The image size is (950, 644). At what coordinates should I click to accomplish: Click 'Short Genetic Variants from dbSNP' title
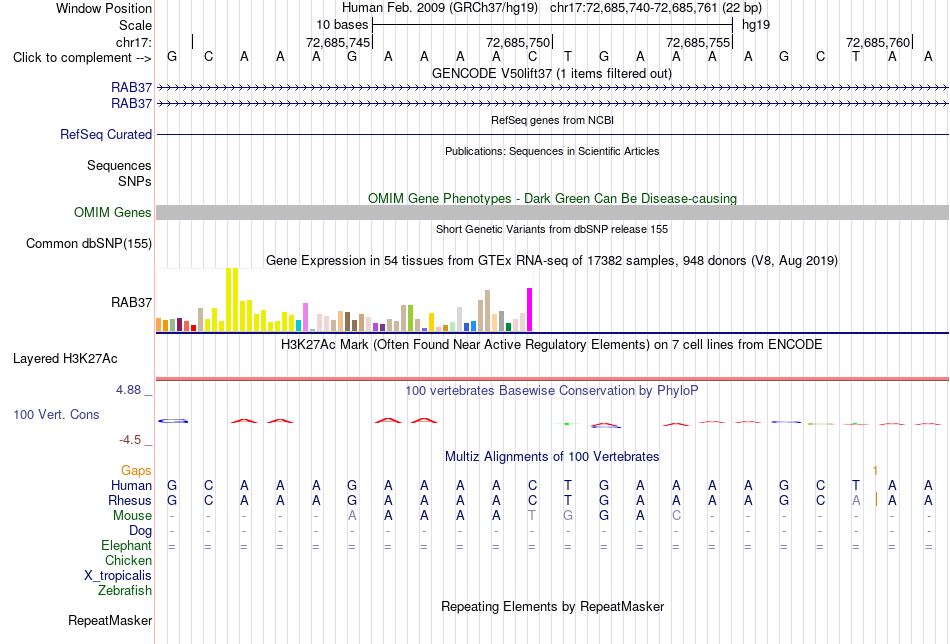tap(552, 230)
